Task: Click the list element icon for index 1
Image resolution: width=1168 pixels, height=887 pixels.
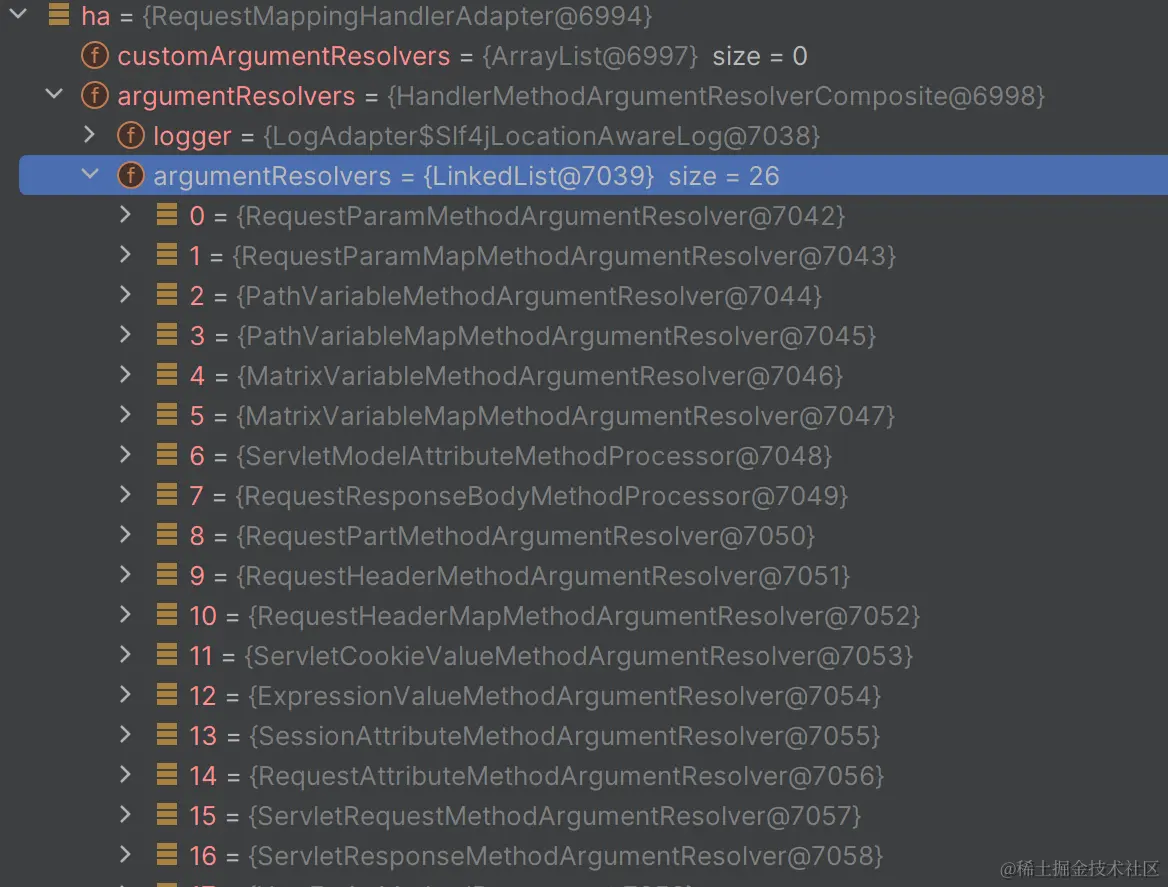Action: pyautogui.click(x=167, y=255)
